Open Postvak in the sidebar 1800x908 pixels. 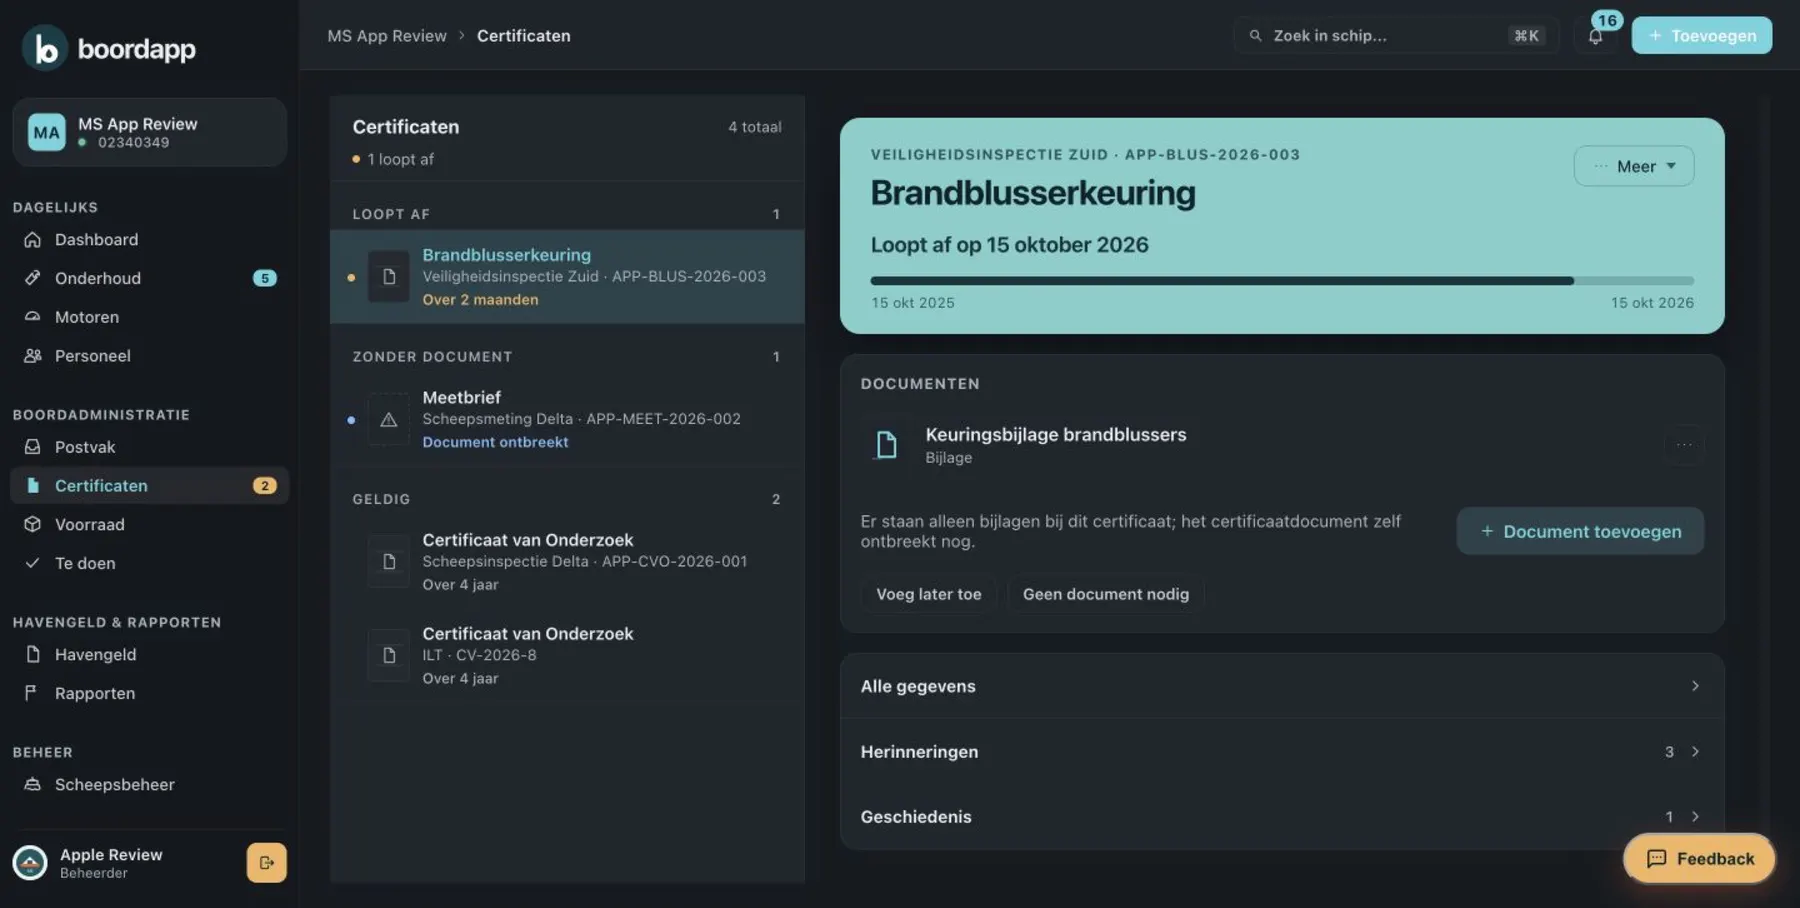click(149, 447)
